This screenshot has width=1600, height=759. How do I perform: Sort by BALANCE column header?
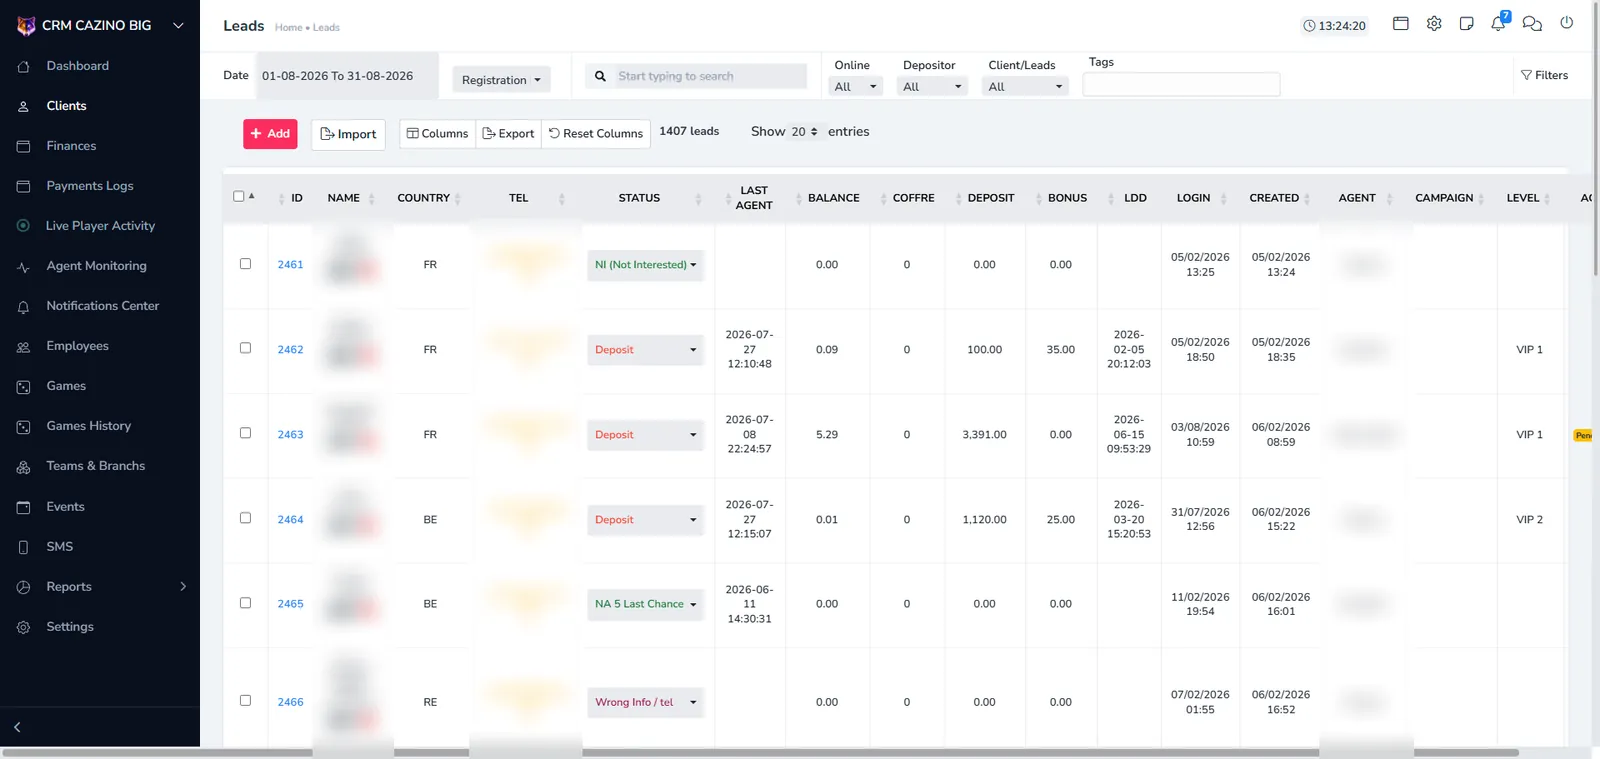tap(833, 198)
